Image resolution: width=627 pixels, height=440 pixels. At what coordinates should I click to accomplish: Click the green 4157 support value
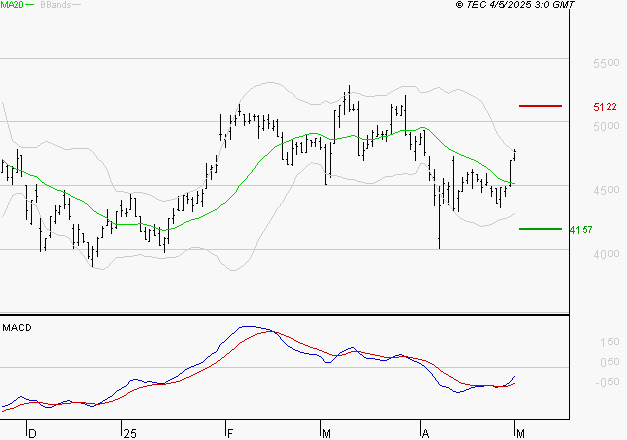click(x=581, y=230)
